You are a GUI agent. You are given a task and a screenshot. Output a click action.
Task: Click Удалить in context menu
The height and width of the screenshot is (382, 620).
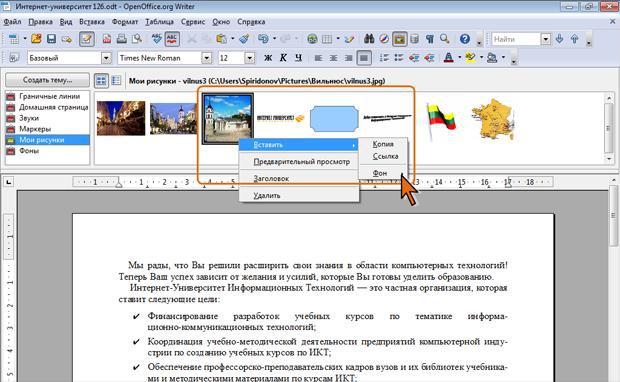pos(299,195)
